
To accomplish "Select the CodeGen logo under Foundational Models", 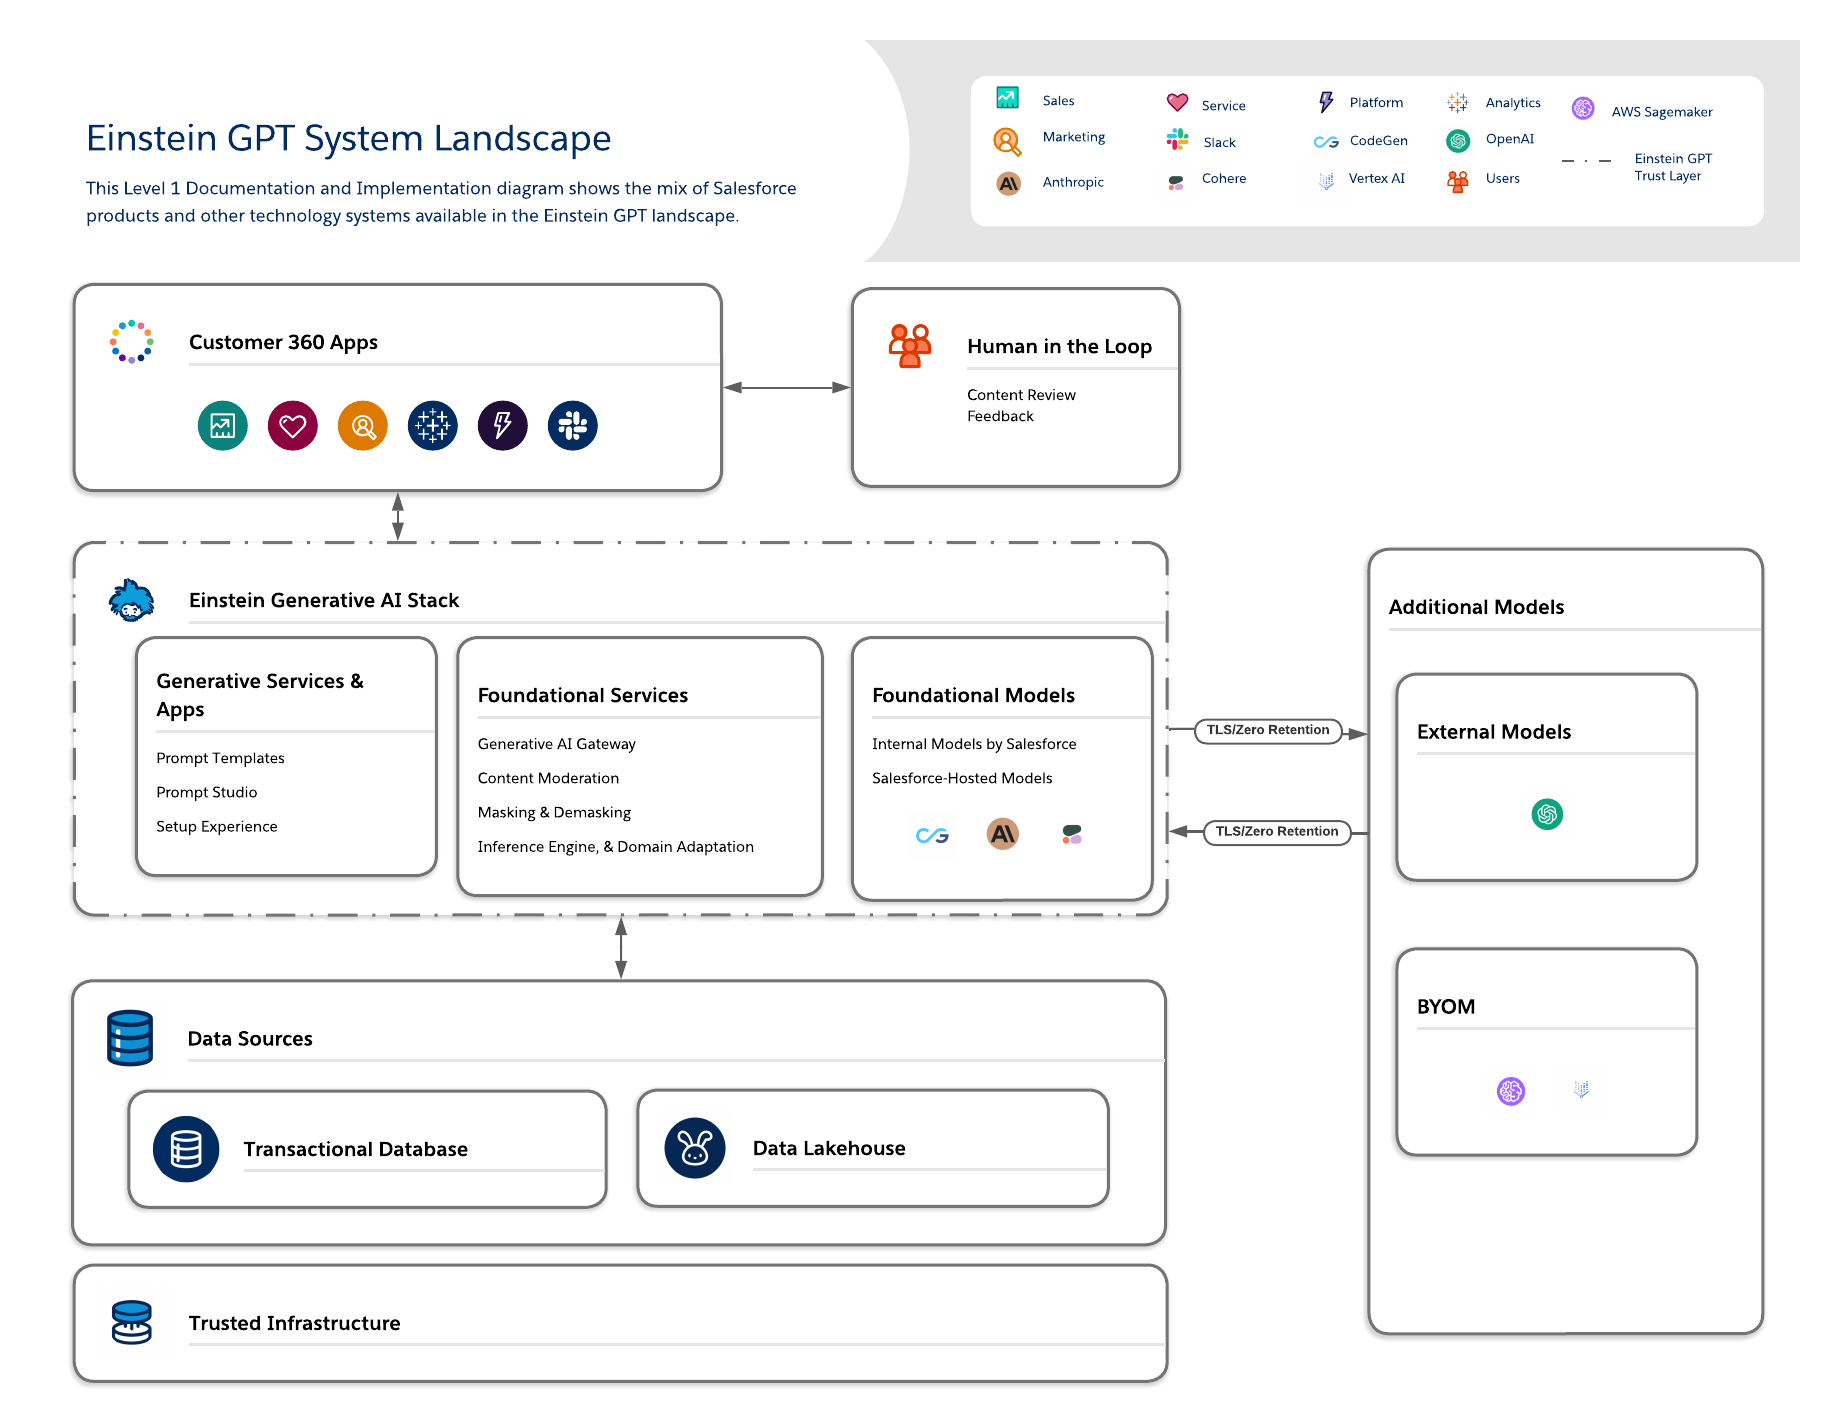I will 931,834.
